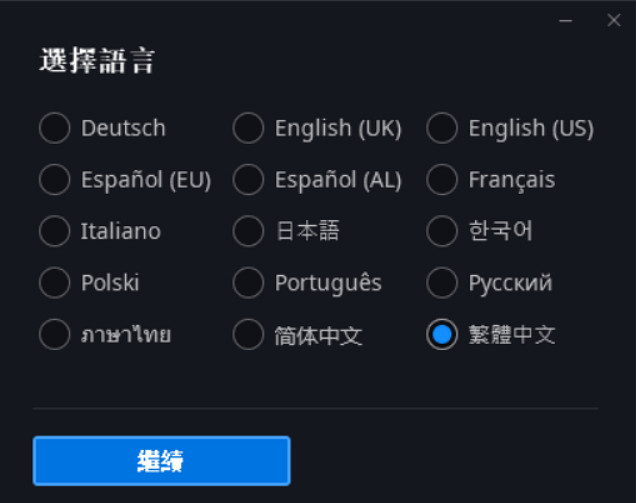
Task: Close the language selection dialog
Action: click(x=613, y=20)
